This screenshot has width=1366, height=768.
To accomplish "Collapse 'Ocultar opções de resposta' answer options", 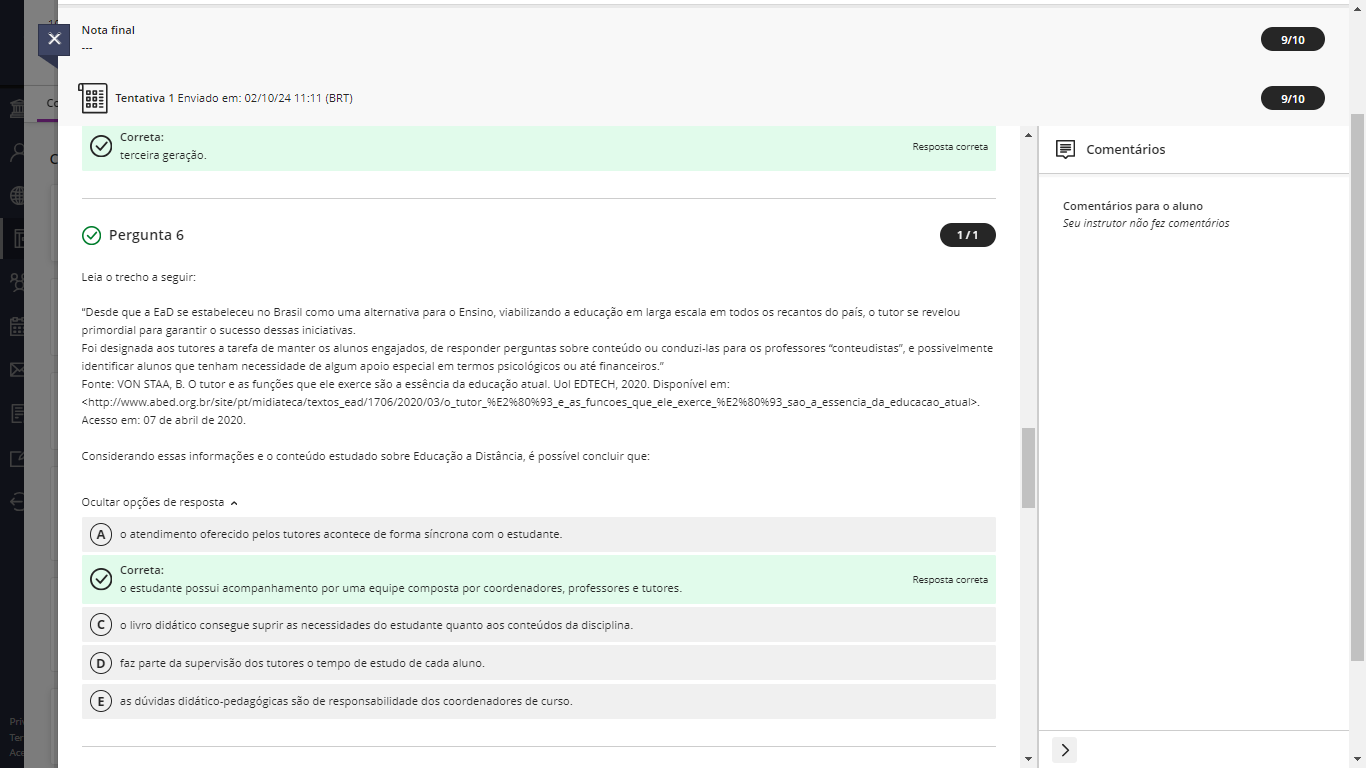I will tap(160, 502).
